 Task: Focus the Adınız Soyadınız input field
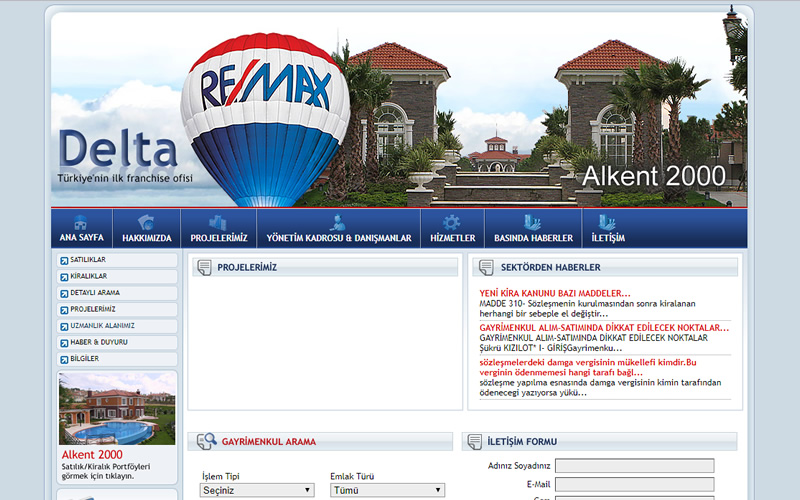[635, 466]
